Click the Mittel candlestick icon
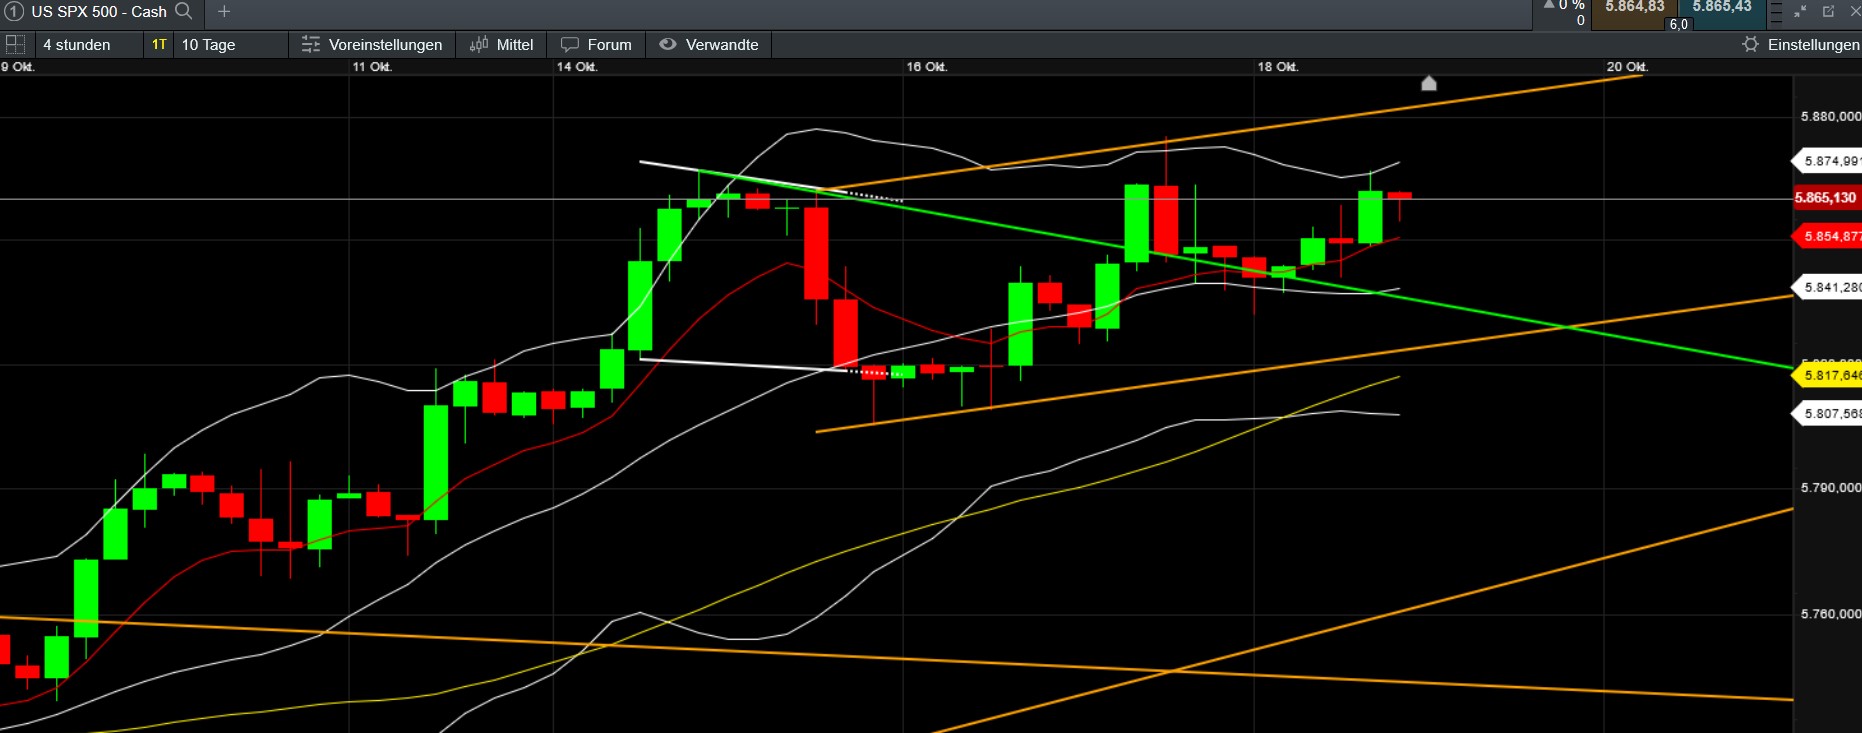 point(479,44)
